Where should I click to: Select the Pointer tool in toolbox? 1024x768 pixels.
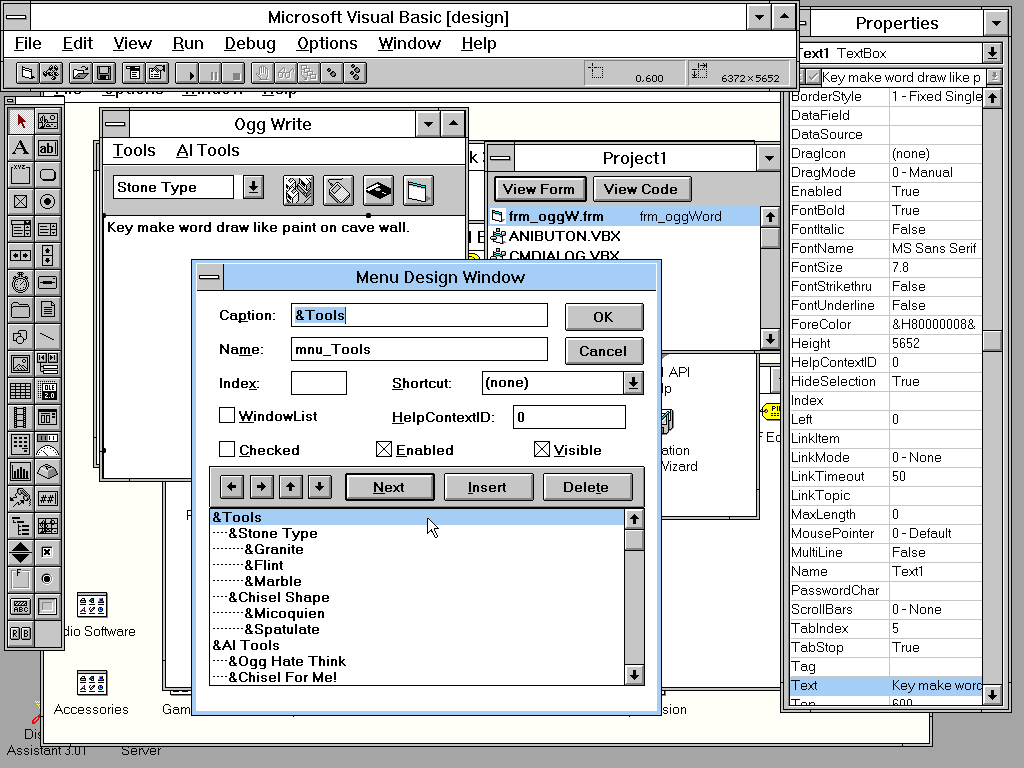[20, 121]
